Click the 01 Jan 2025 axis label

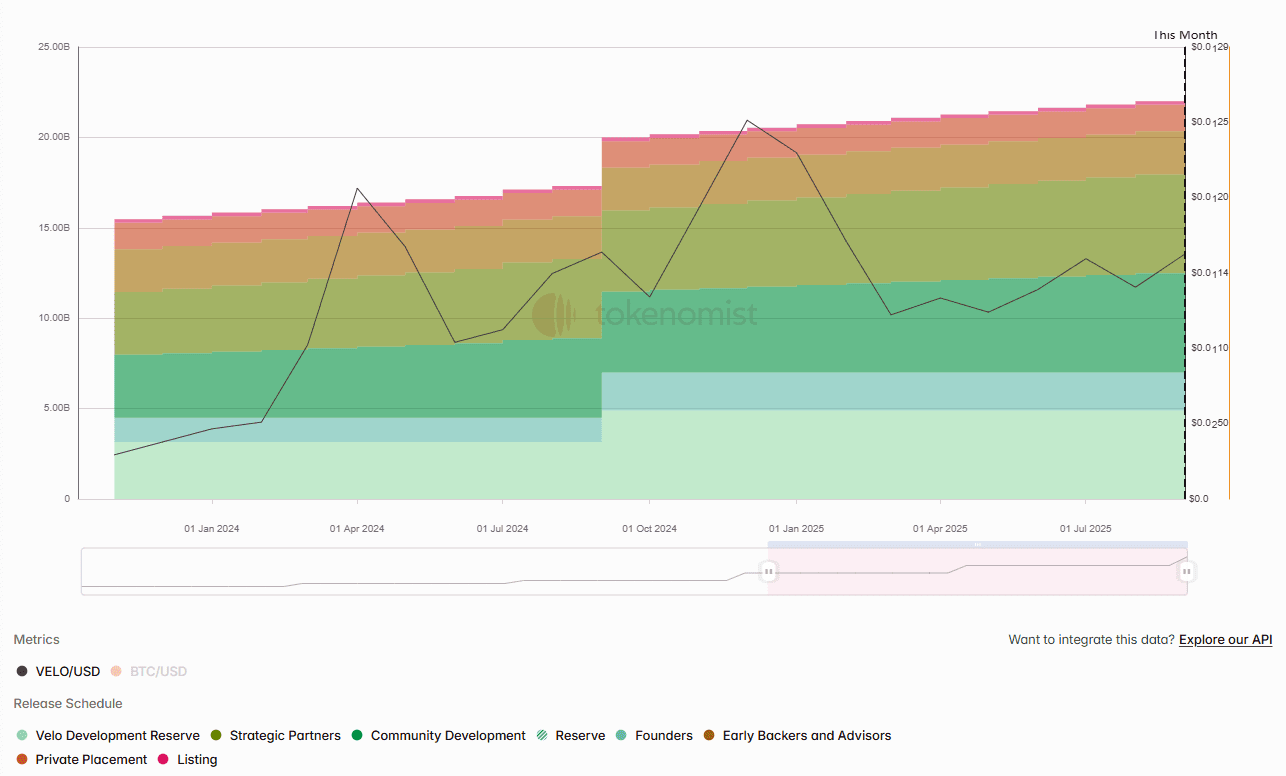[x=796, y=528]
